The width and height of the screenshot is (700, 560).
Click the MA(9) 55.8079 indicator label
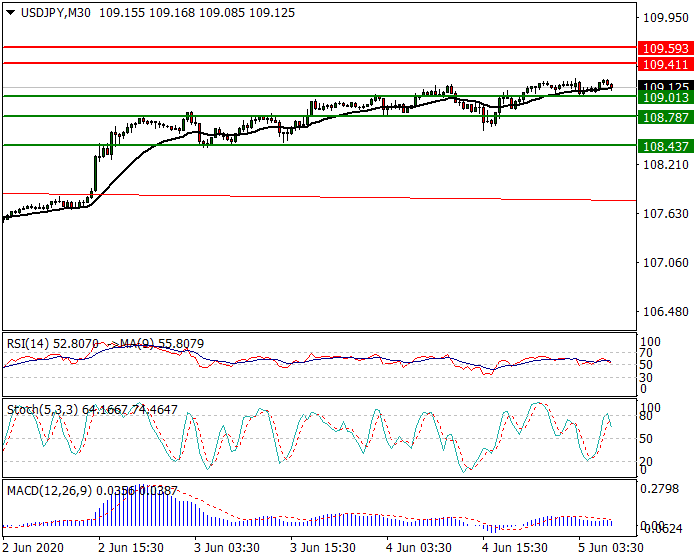(x=162, y=344)
